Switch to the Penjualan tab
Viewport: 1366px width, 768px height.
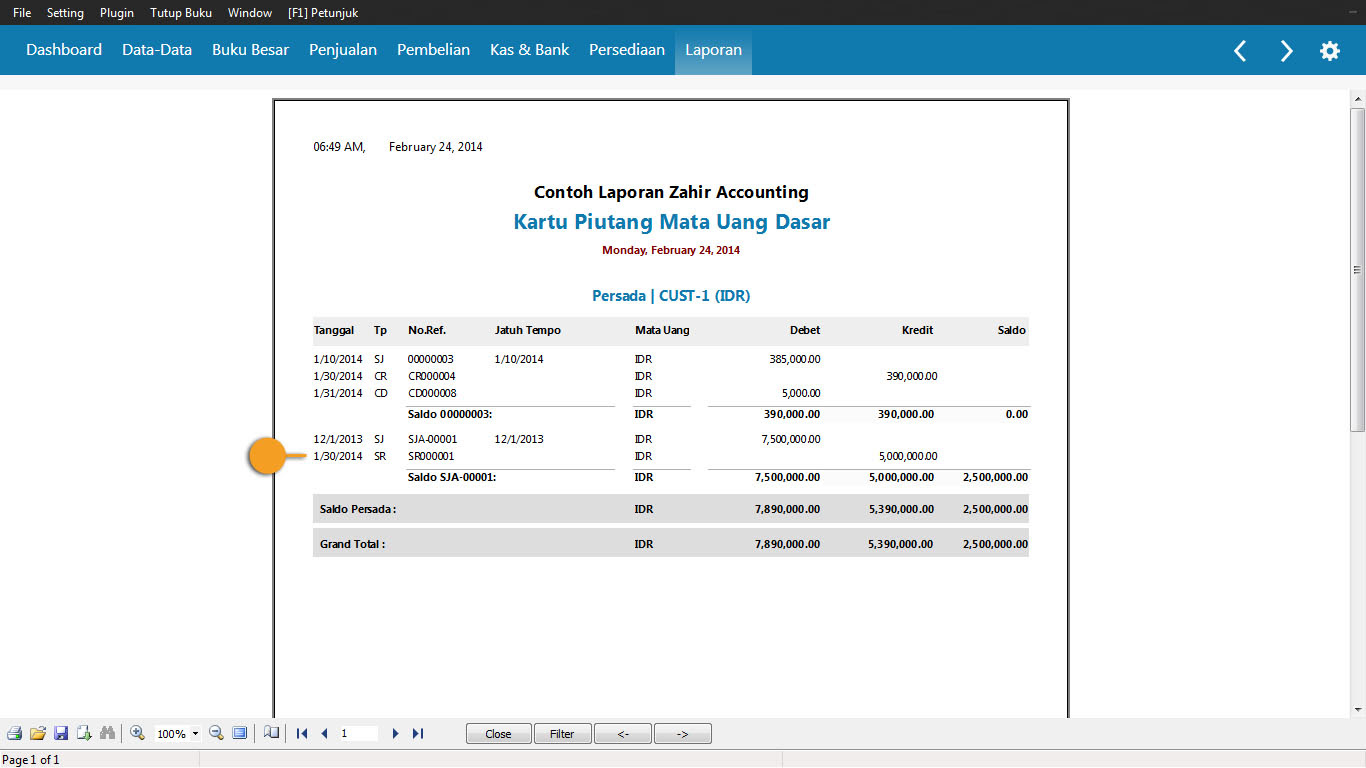pyautogui.click(x=343, y=50)
